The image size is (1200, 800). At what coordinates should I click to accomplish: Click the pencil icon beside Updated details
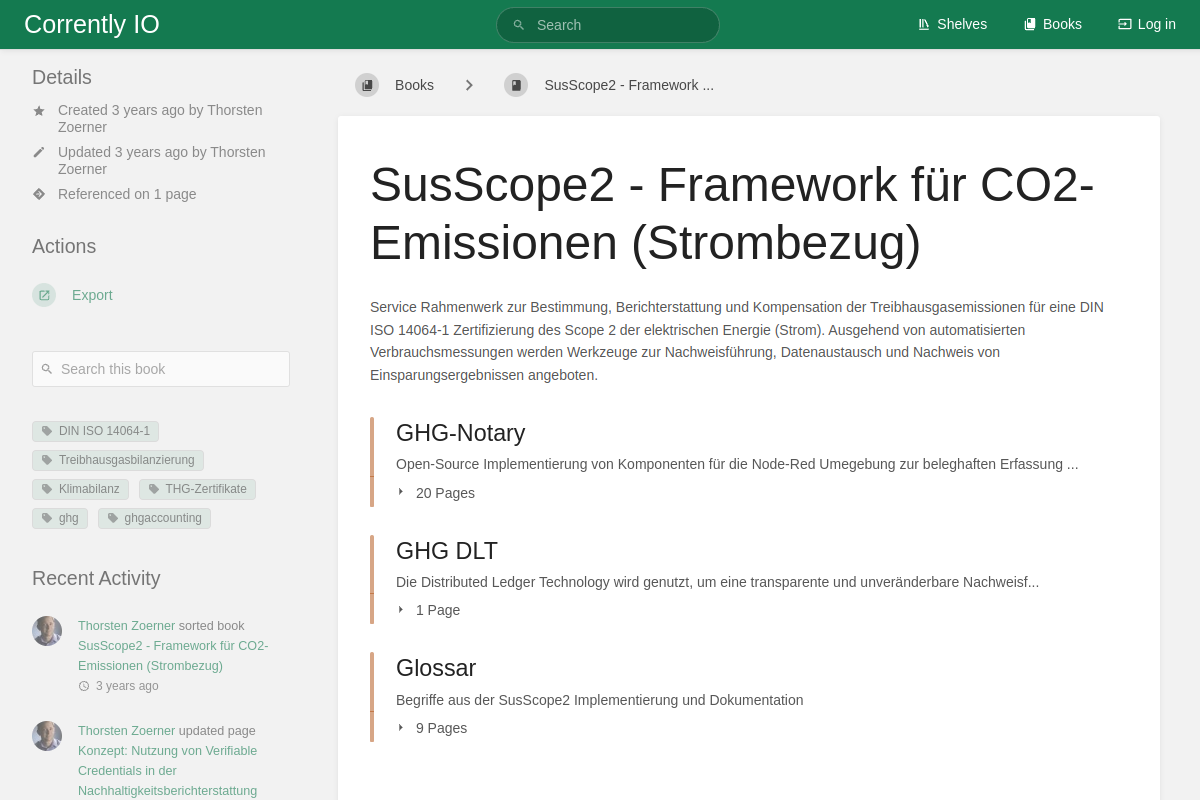(39, 152)
